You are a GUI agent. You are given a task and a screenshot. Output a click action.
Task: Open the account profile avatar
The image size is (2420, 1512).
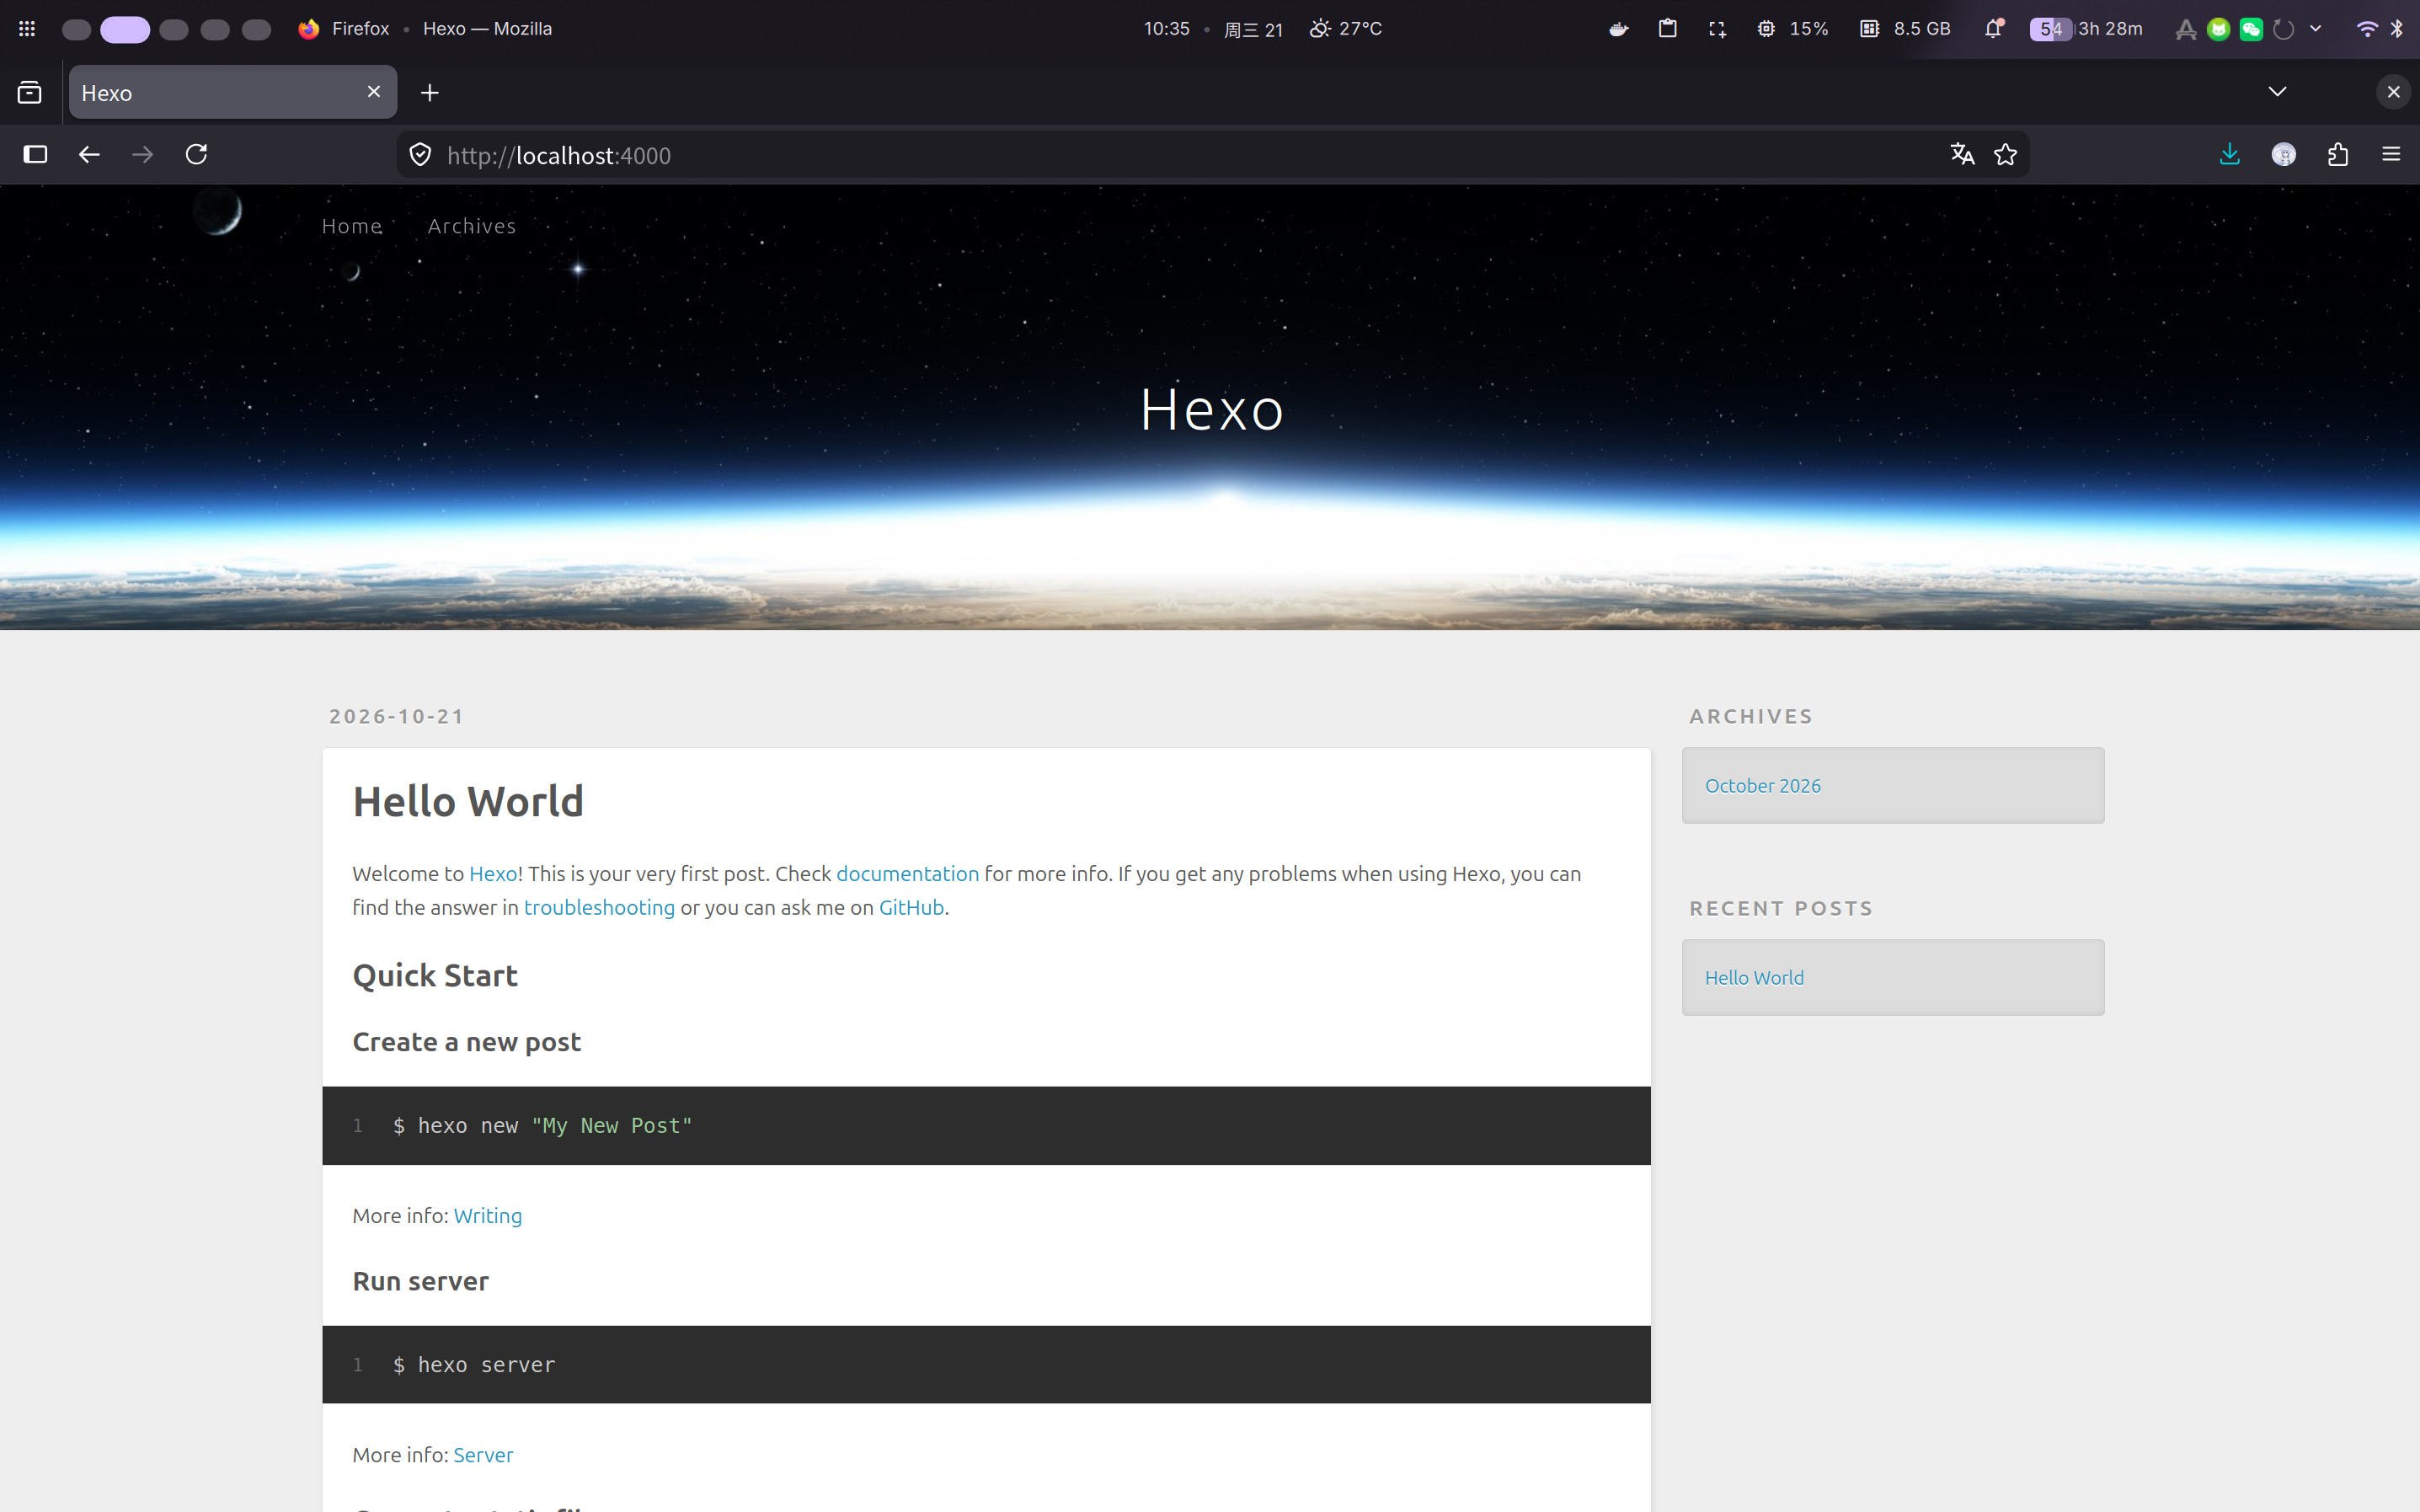point(2283,154)
